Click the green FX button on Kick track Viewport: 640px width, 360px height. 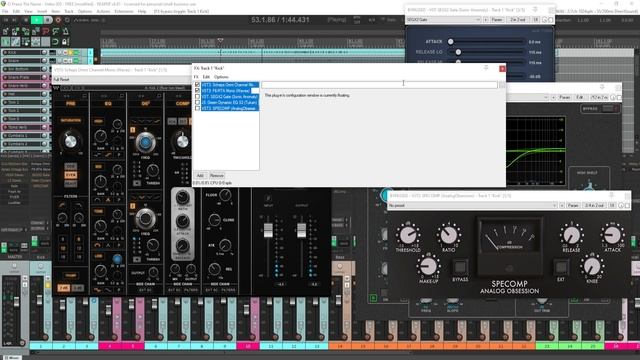coord(76,53)
